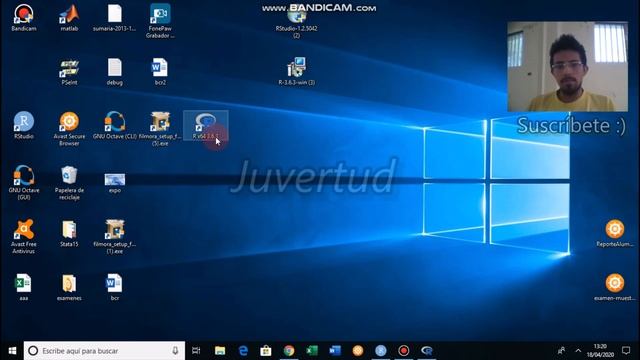Open Excel from the taskbar

coord(312,351)
